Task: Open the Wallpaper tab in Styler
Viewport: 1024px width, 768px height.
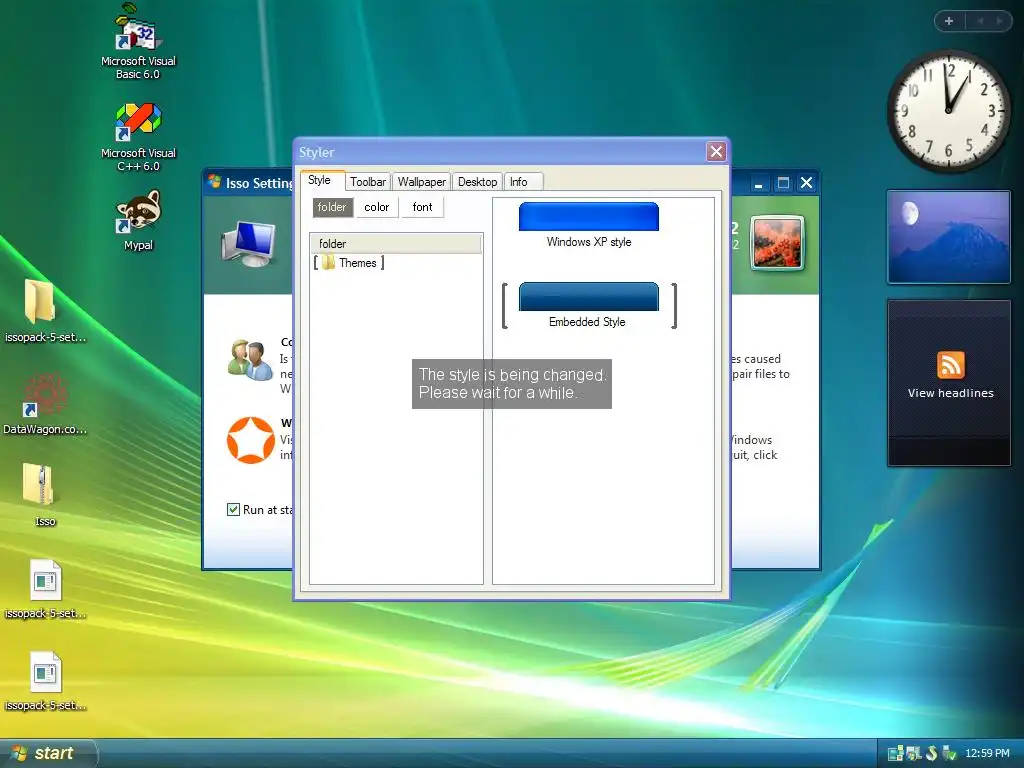Action: (x=422, y=182)
